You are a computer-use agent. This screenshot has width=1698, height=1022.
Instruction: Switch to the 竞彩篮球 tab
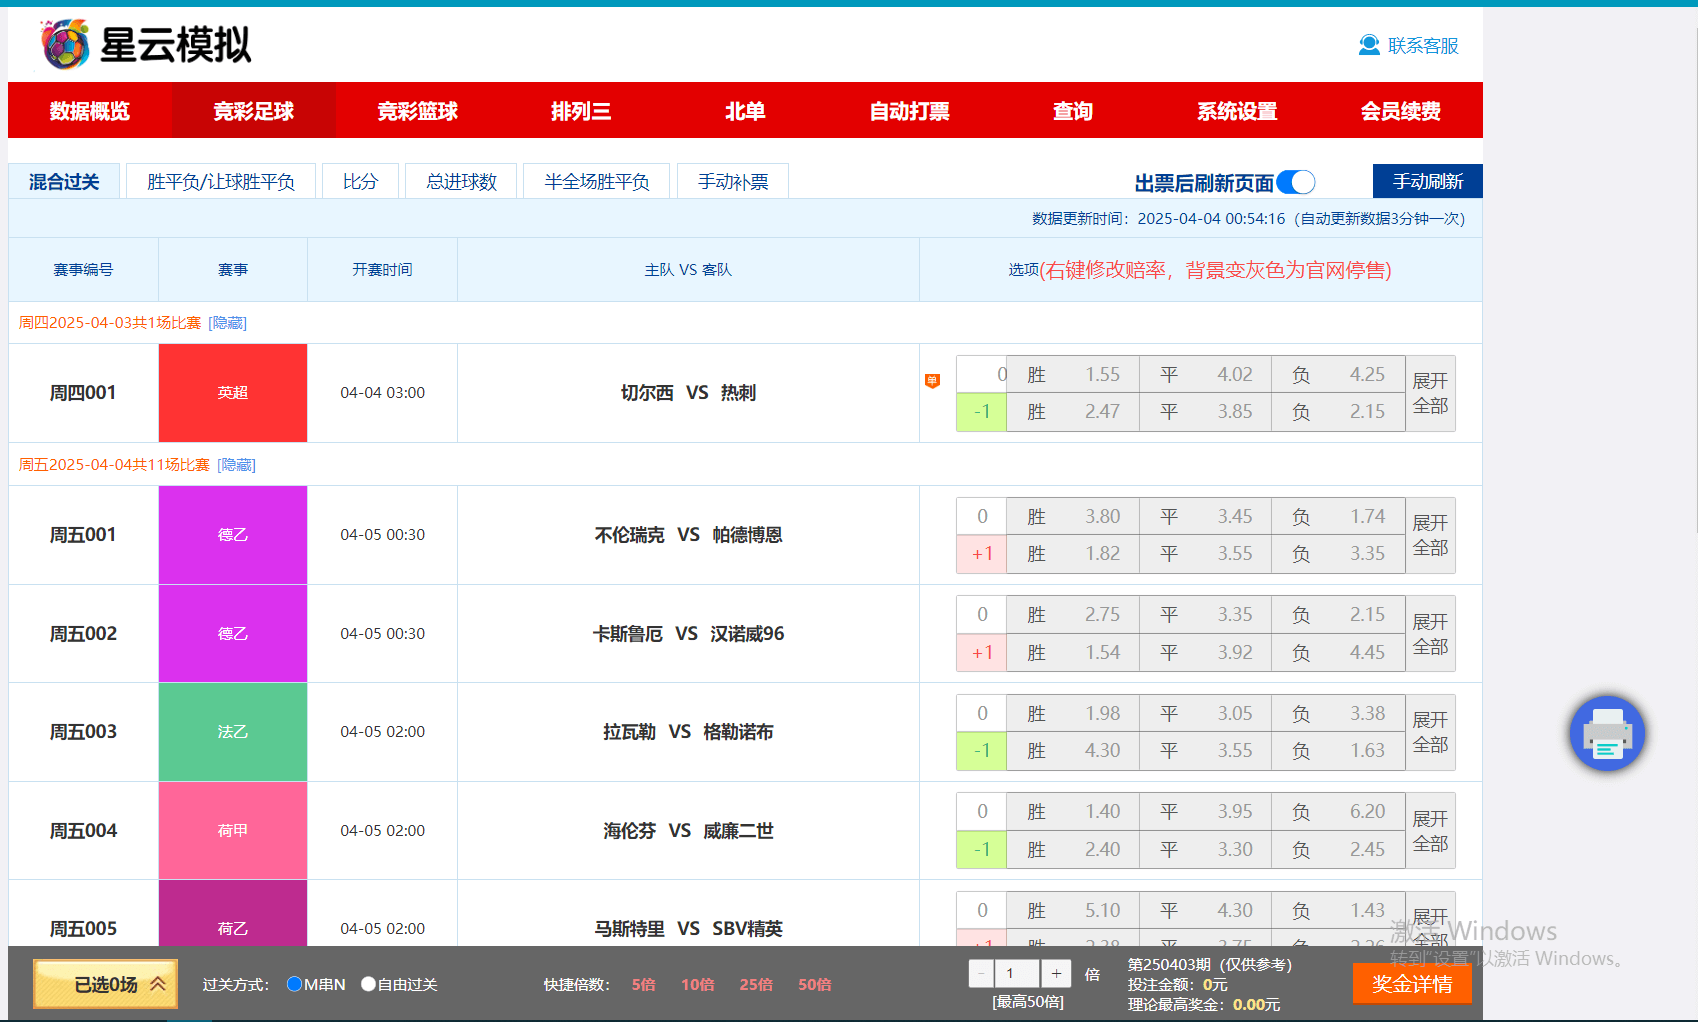[x=417, y=111]
